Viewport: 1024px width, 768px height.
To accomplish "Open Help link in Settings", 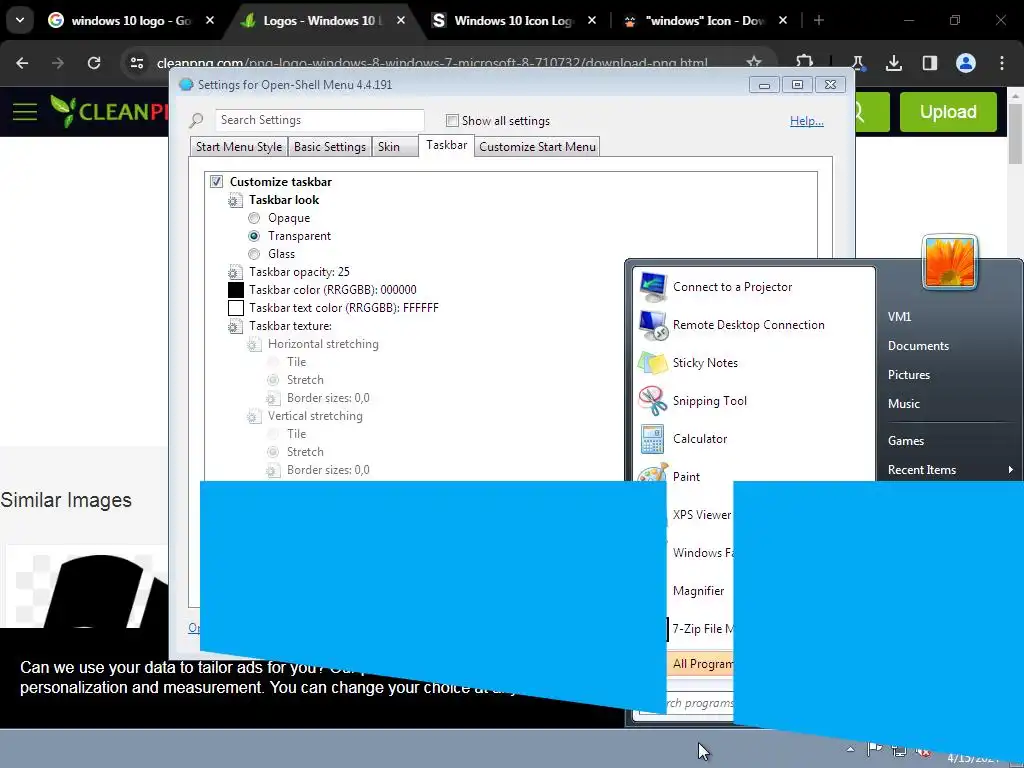I will (807, 121).
